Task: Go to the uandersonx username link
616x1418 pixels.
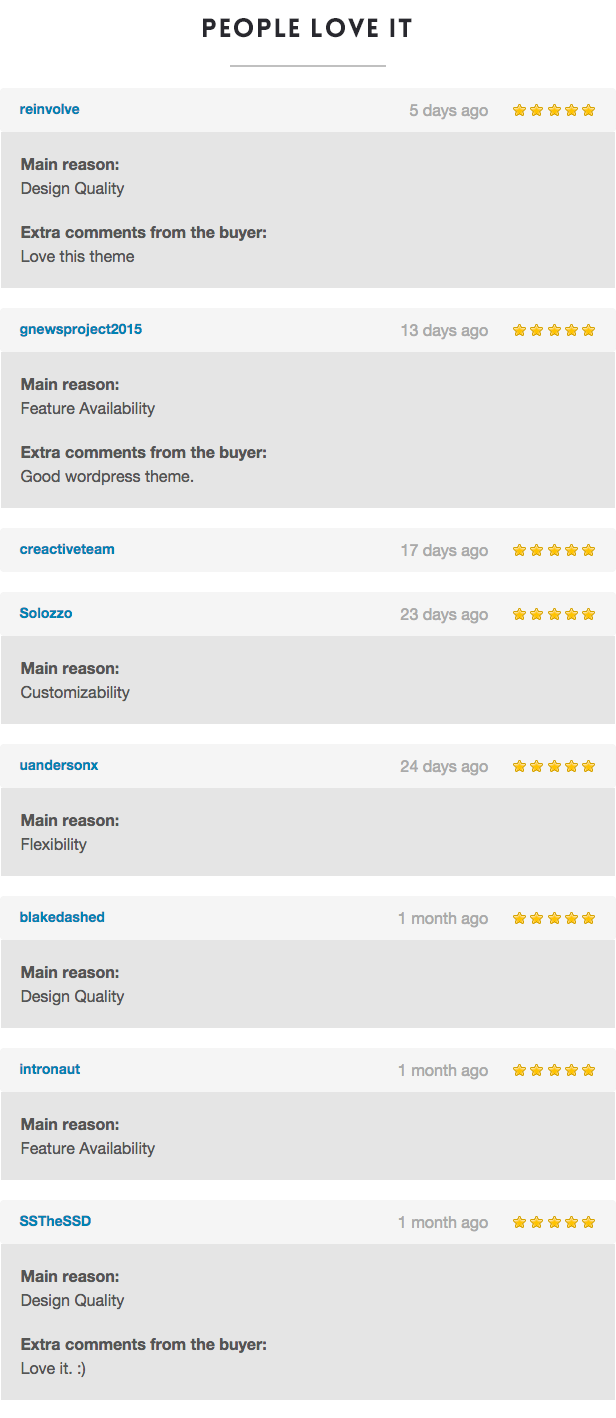Action: point(59,765)
